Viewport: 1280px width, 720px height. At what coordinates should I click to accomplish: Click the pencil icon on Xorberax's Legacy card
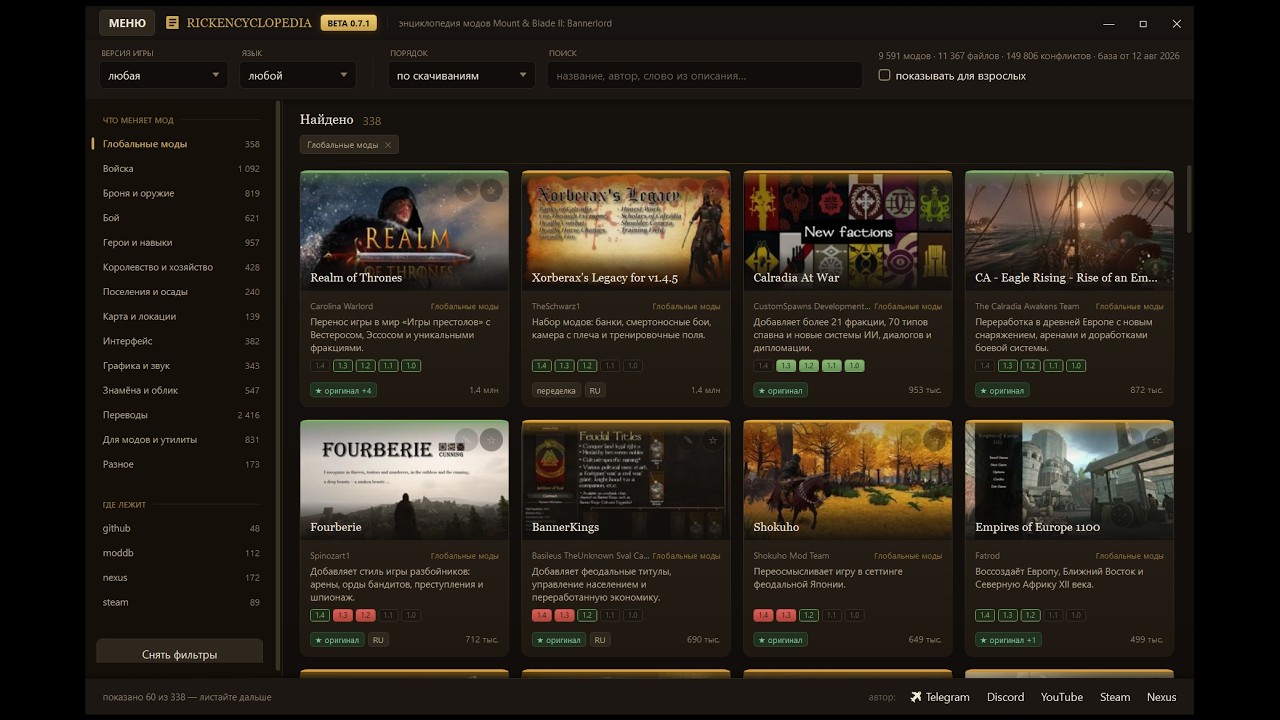(688, 189)
